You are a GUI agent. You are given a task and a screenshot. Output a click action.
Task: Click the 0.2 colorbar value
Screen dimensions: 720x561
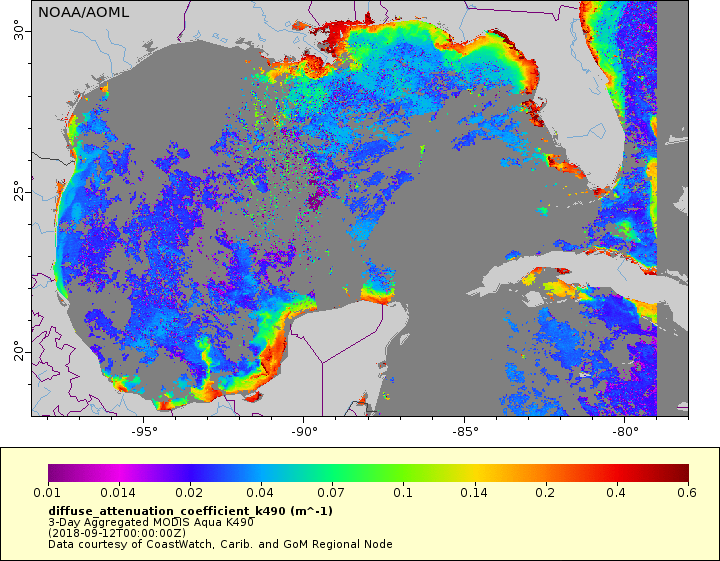[545, 493]
